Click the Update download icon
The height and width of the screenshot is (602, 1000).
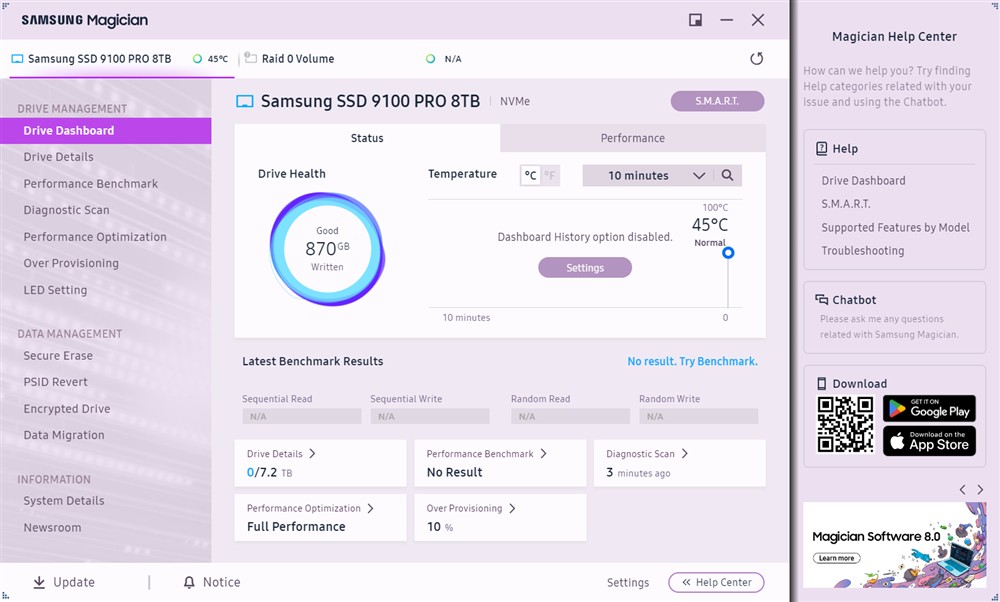coord(40,582)
